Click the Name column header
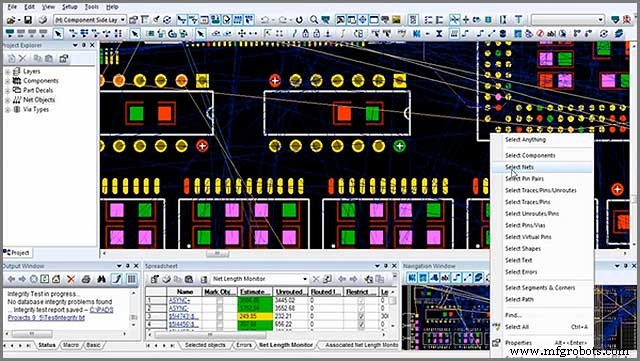 (185, 292)
